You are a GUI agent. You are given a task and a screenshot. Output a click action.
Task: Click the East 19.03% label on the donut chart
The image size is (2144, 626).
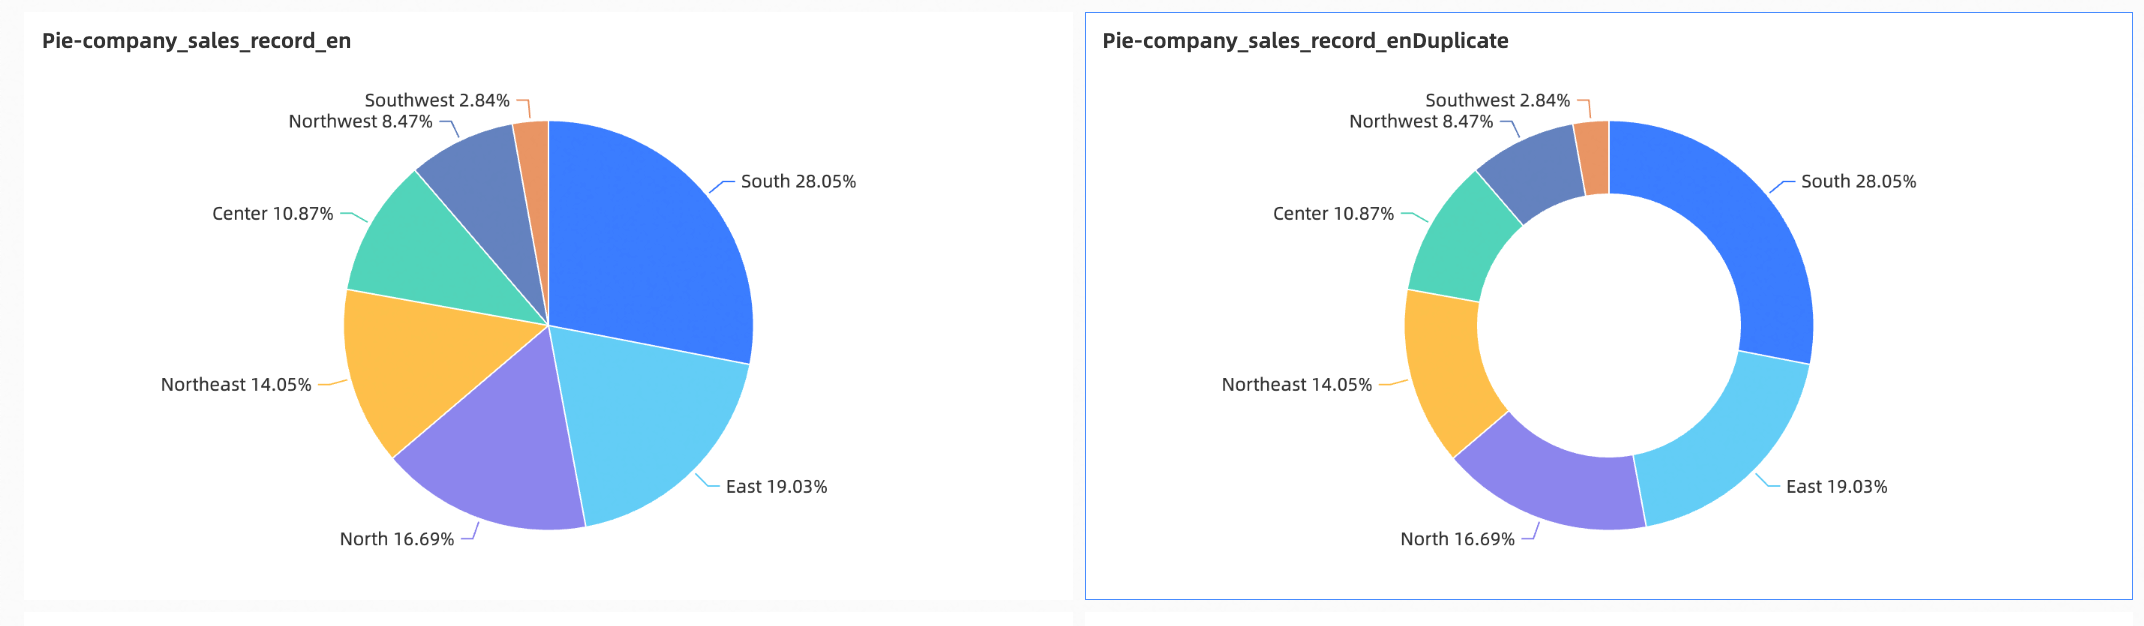click(x=1836, y=487)
